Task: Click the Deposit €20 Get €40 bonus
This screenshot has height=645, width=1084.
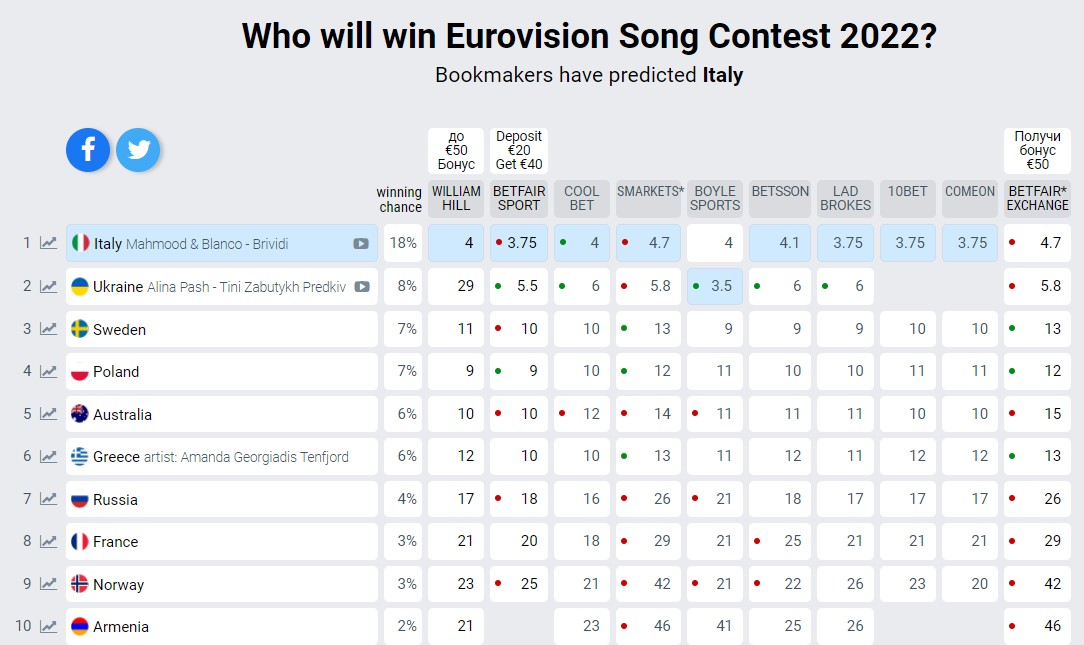Action: point(519,150)
